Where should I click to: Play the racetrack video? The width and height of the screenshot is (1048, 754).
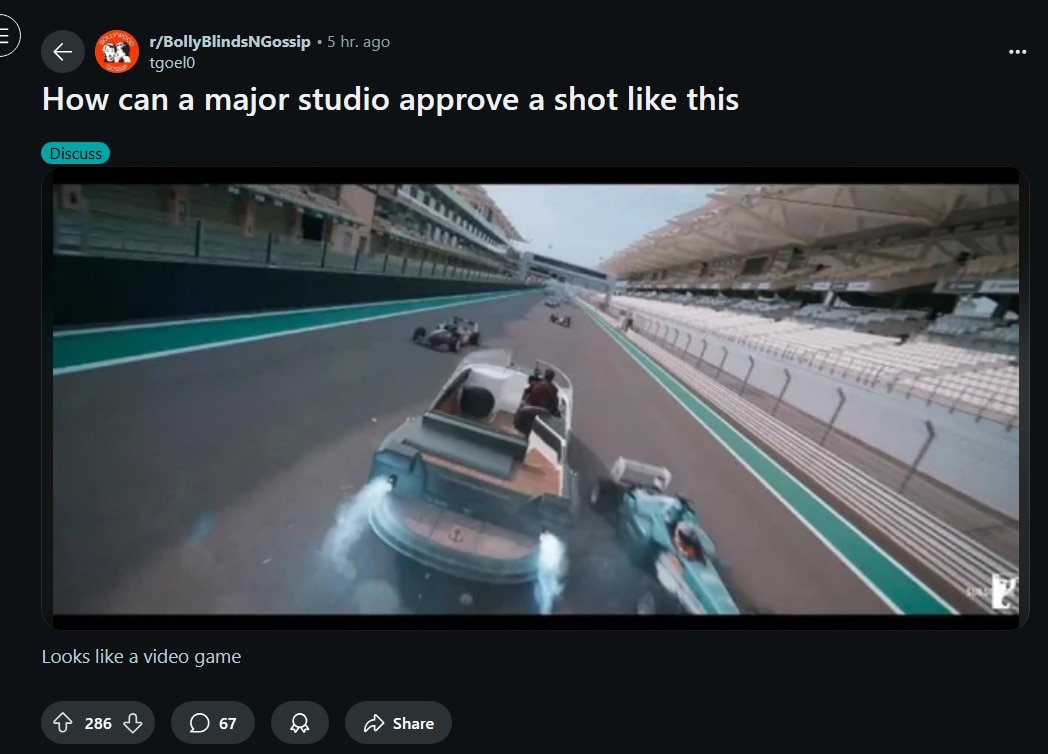(535, 398)
